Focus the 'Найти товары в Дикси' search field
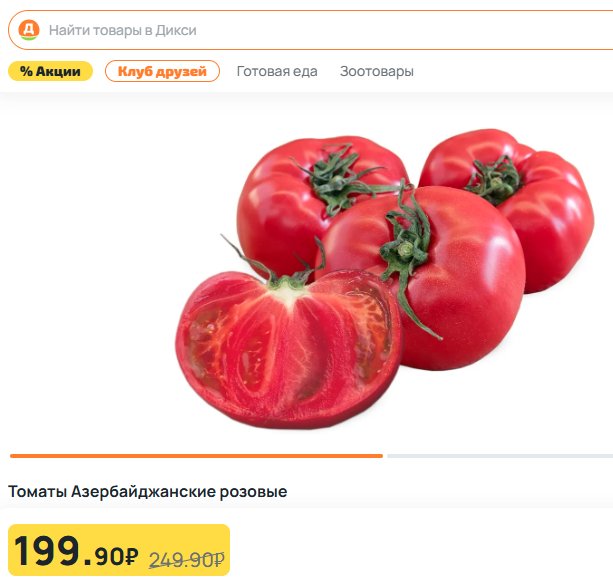 310,30
